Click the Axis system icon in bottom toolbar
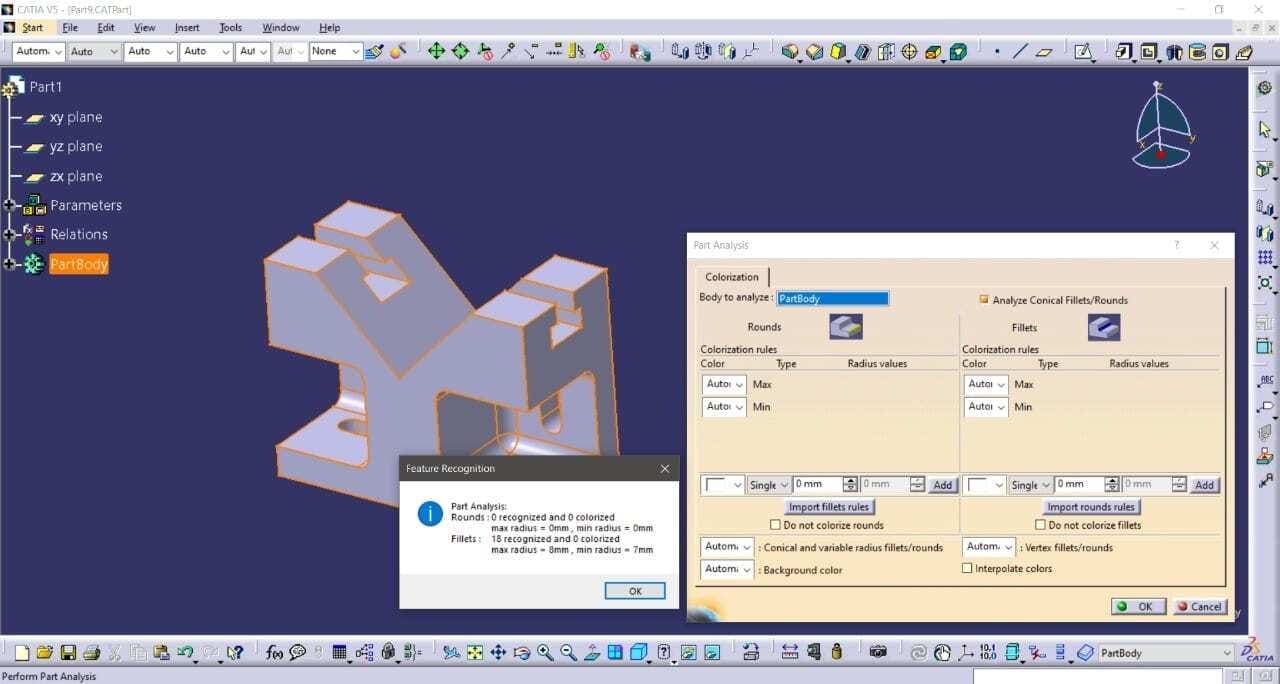The height and width of the screenshot is (684, 1280). point(966,653)
